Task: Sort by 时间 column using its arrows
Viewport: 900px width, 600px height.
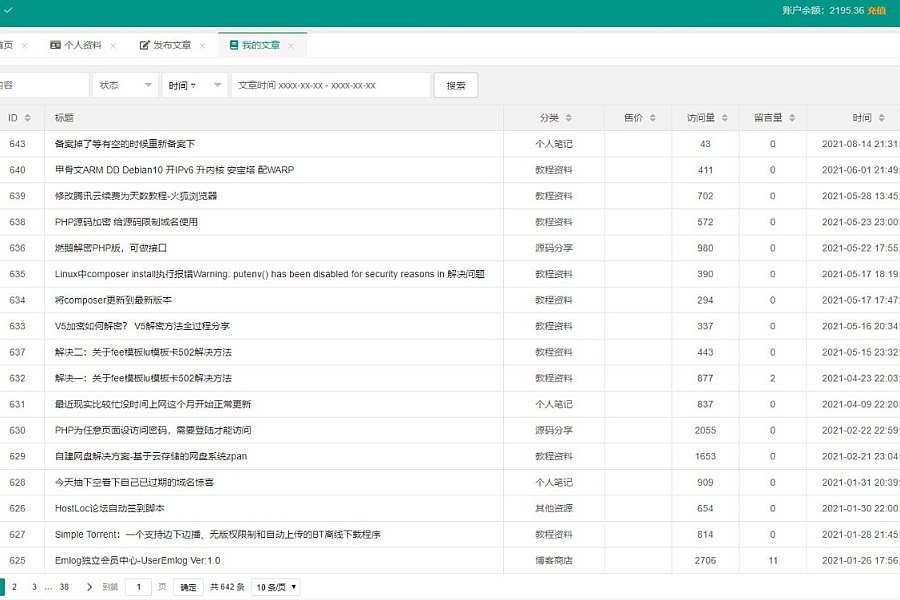Action: pos(881,118)
